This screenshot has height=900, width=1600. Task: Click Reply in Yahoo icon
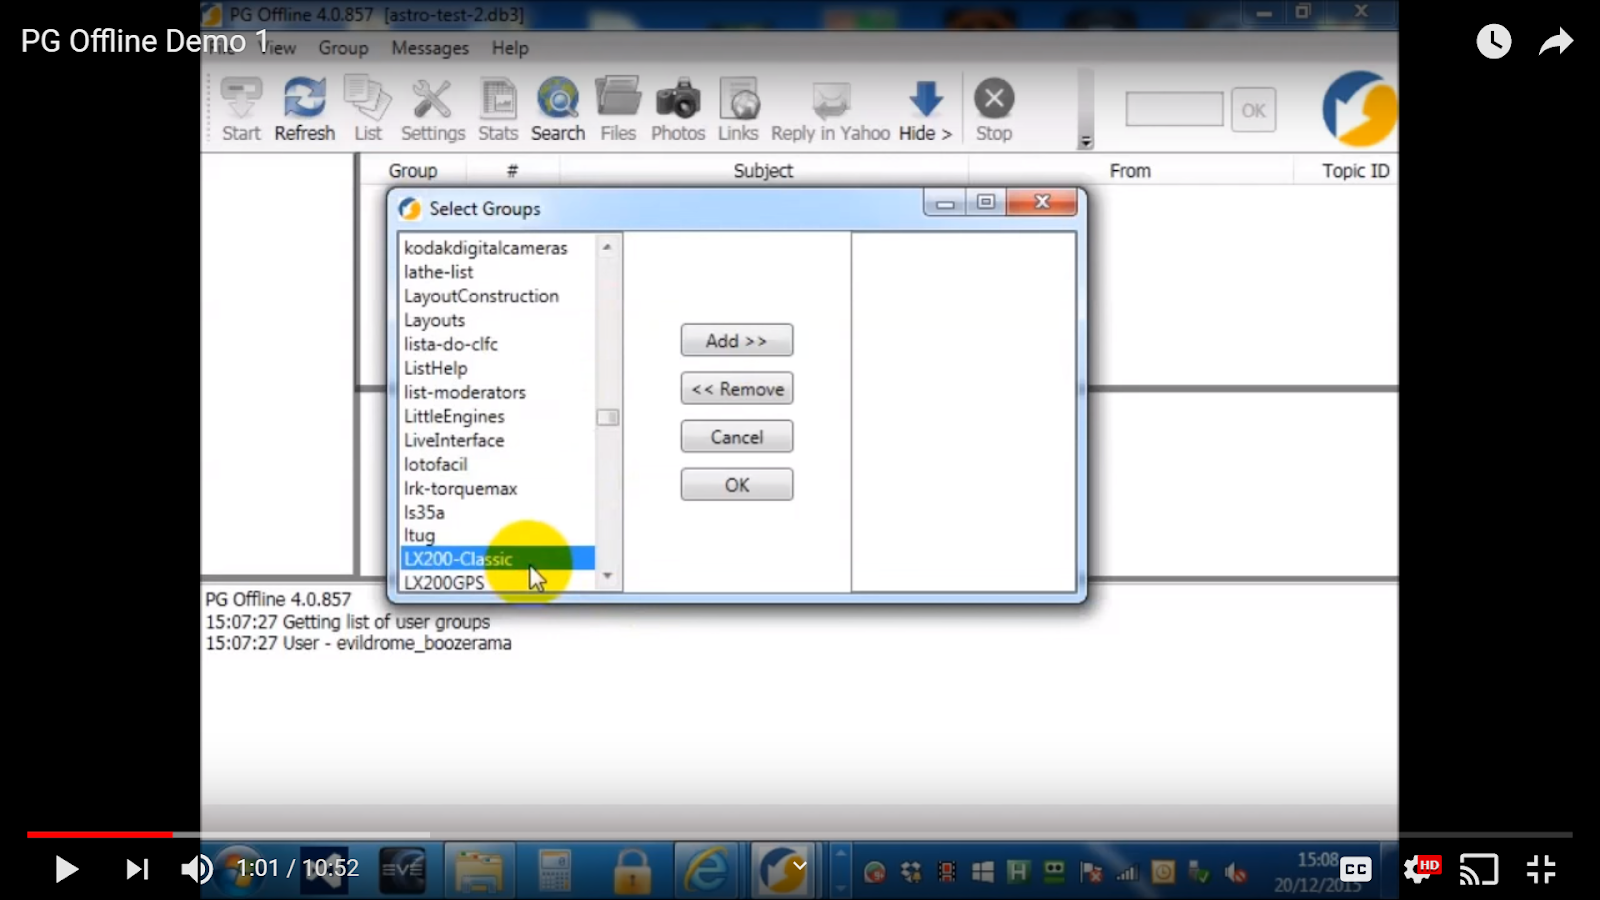[830, 109]
